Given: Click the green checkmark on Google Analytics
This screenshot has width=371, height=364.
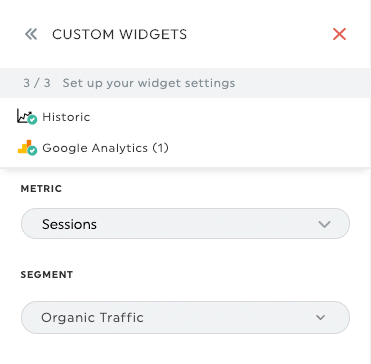Looking at the screenshot, I should pos(32,150).
